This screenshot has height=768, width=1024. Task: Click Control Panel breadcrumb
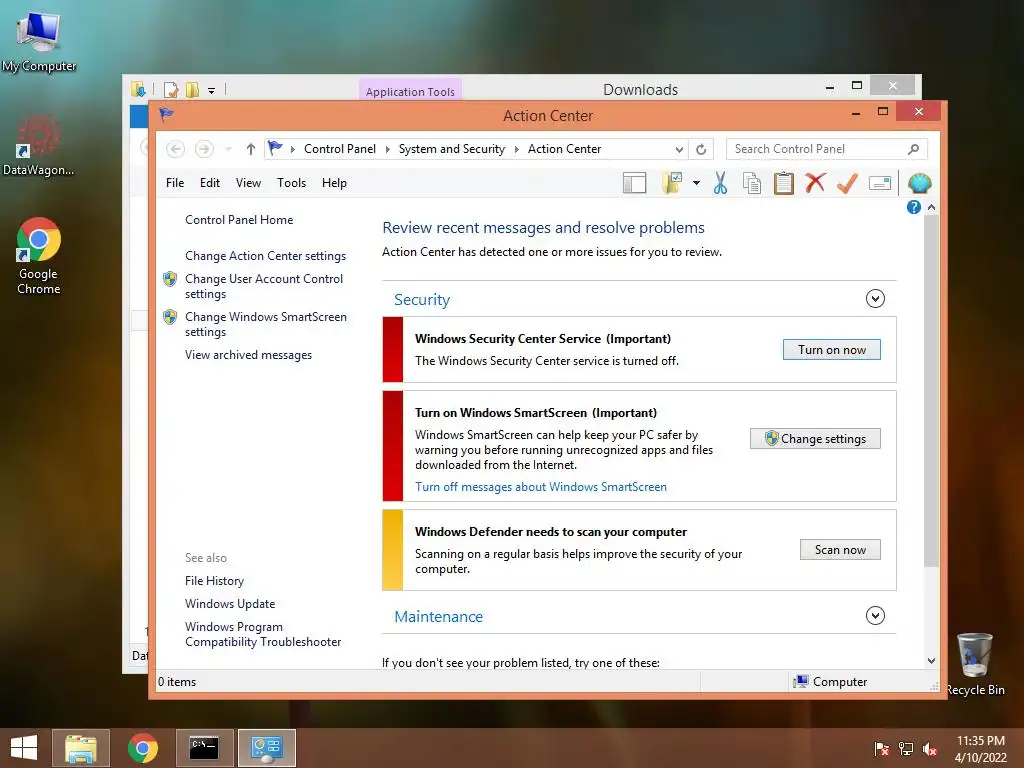pyautogui.click(x=340, y=150)
